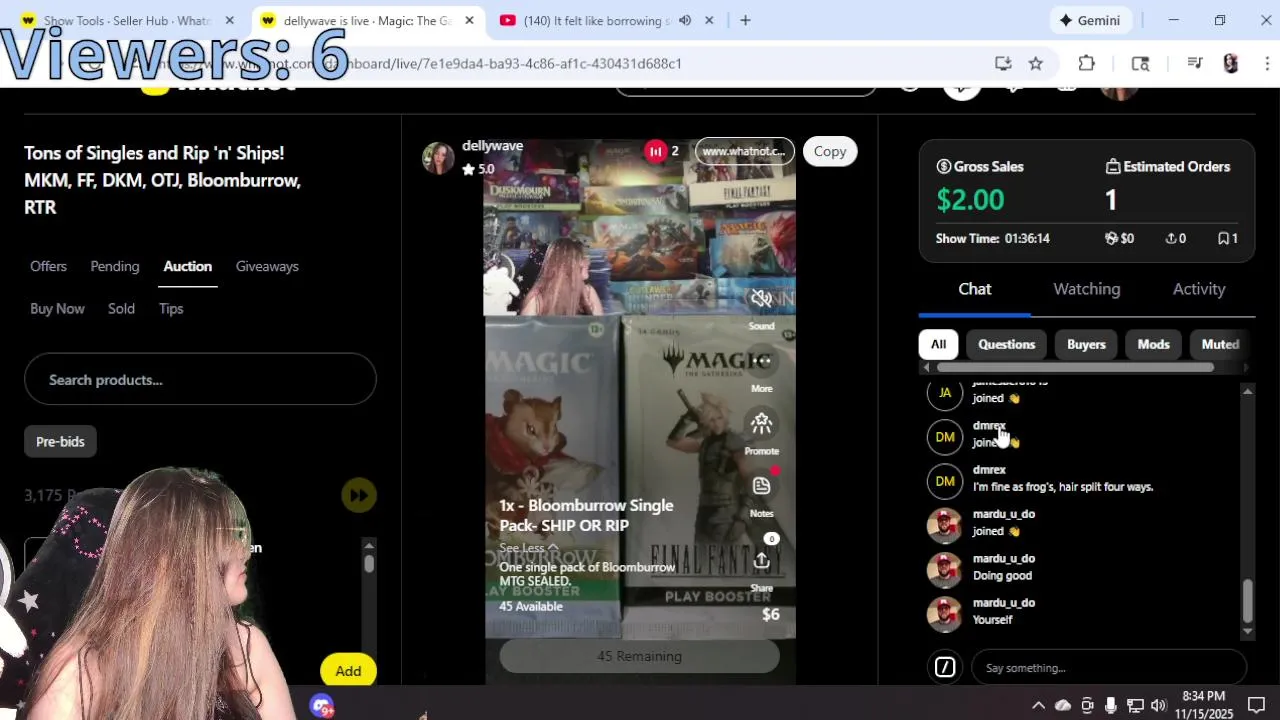Screen dimensions: 1280x720
Task: Click the bookmarks count icon in stats
Action: coord(1223,239)
